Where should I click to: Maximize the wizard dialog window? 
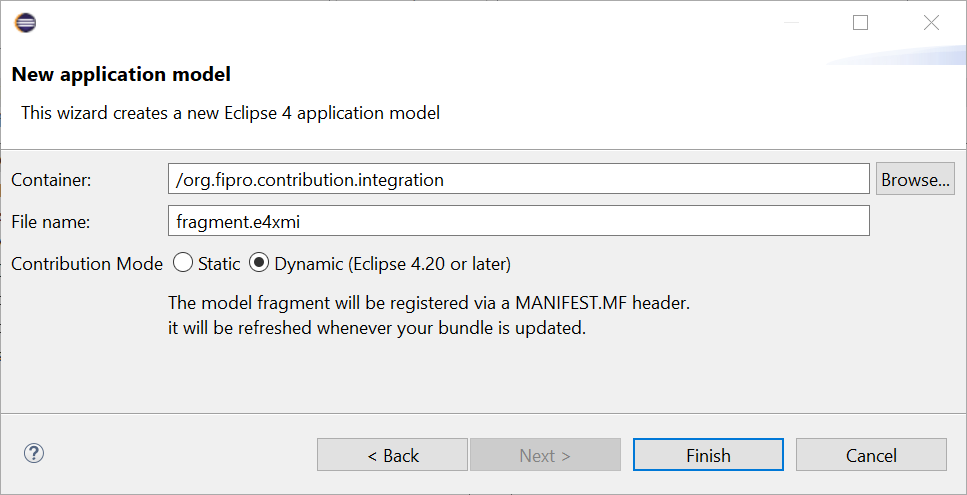pyautogui.click(x=860, y=23)
